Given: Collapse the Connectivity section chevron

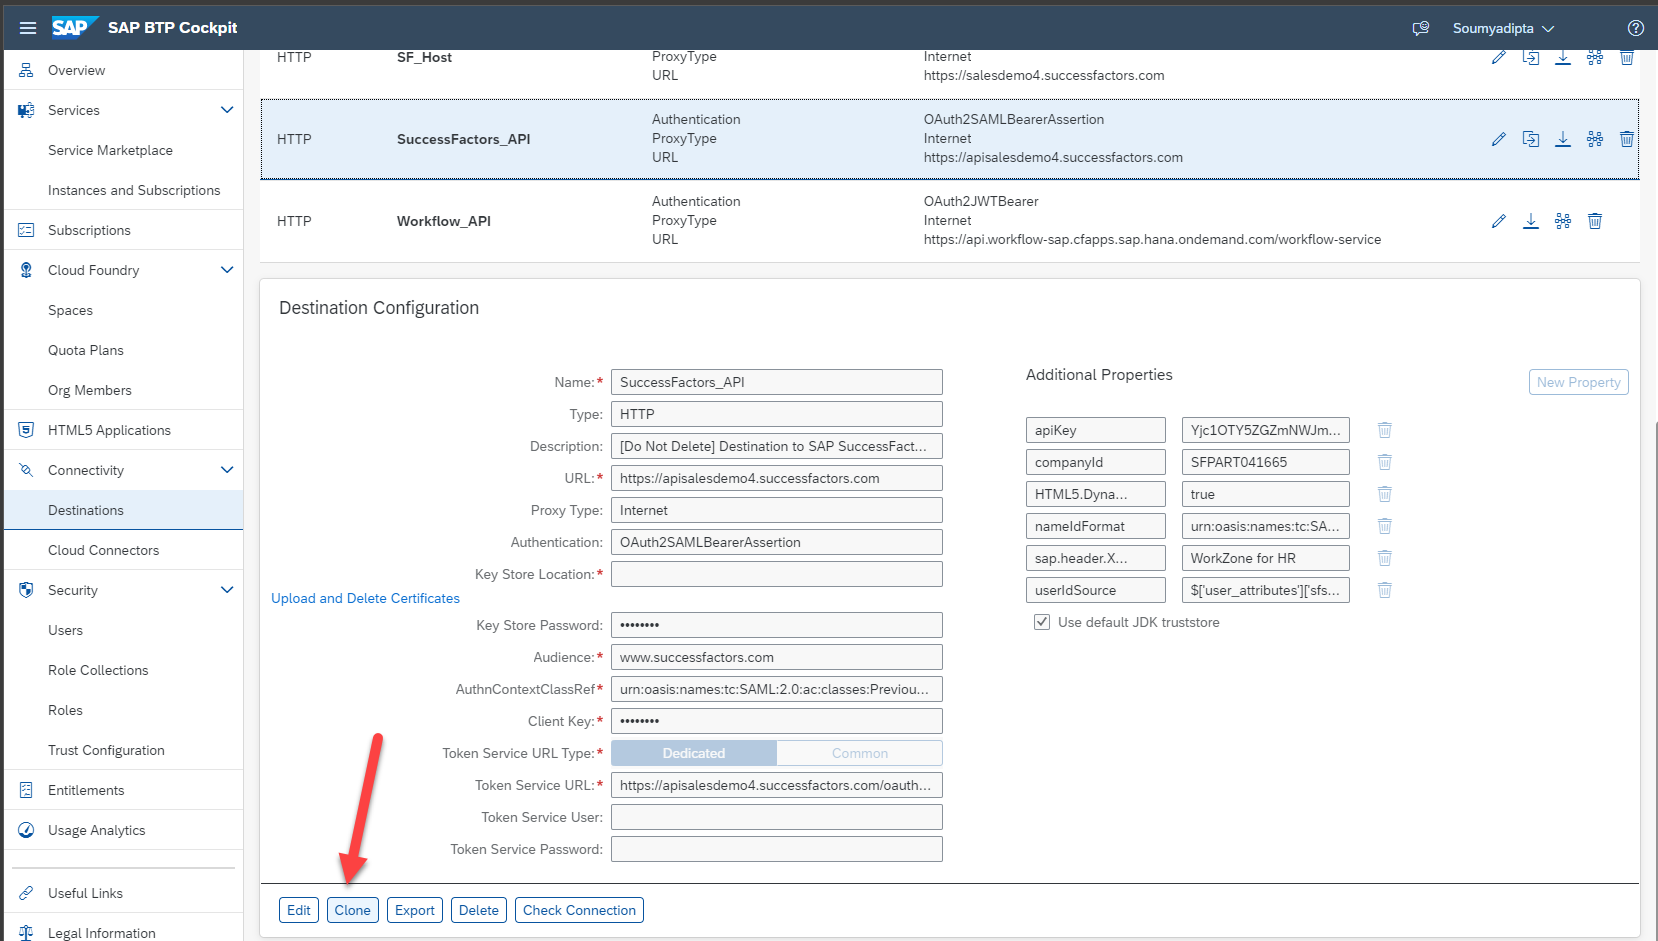Looking at the screenshot, I should (227, 470).
